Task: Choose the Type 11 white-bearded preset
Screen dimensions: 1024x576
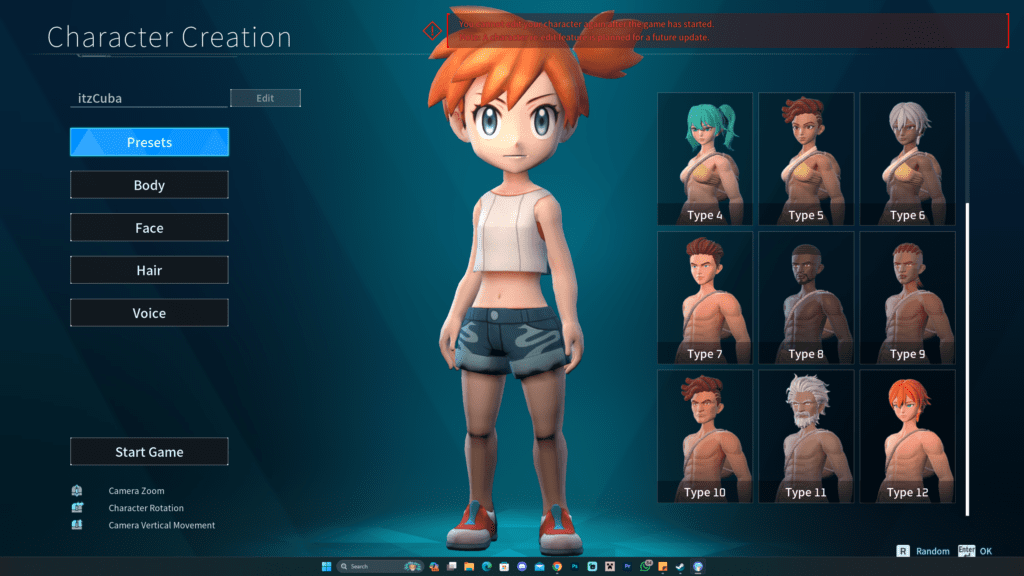Action: [806, 435]
